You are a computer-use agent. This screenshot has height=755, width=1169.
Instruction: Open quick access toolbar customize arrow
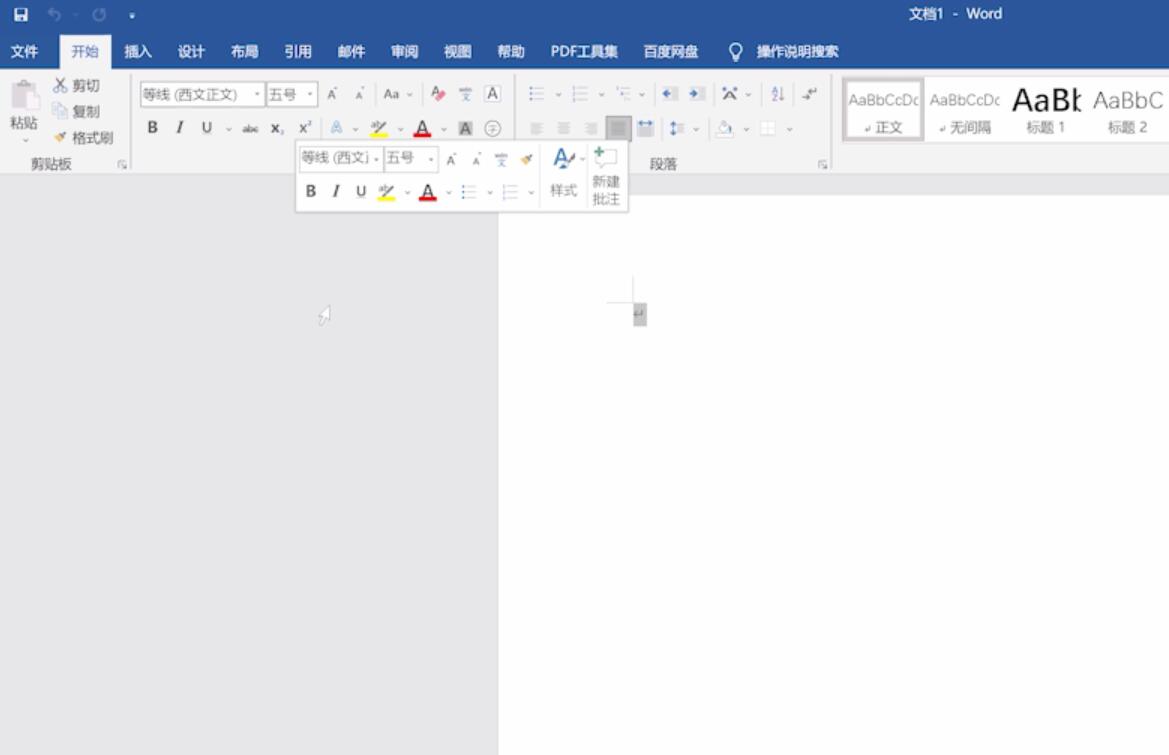(x=132, y=15)
